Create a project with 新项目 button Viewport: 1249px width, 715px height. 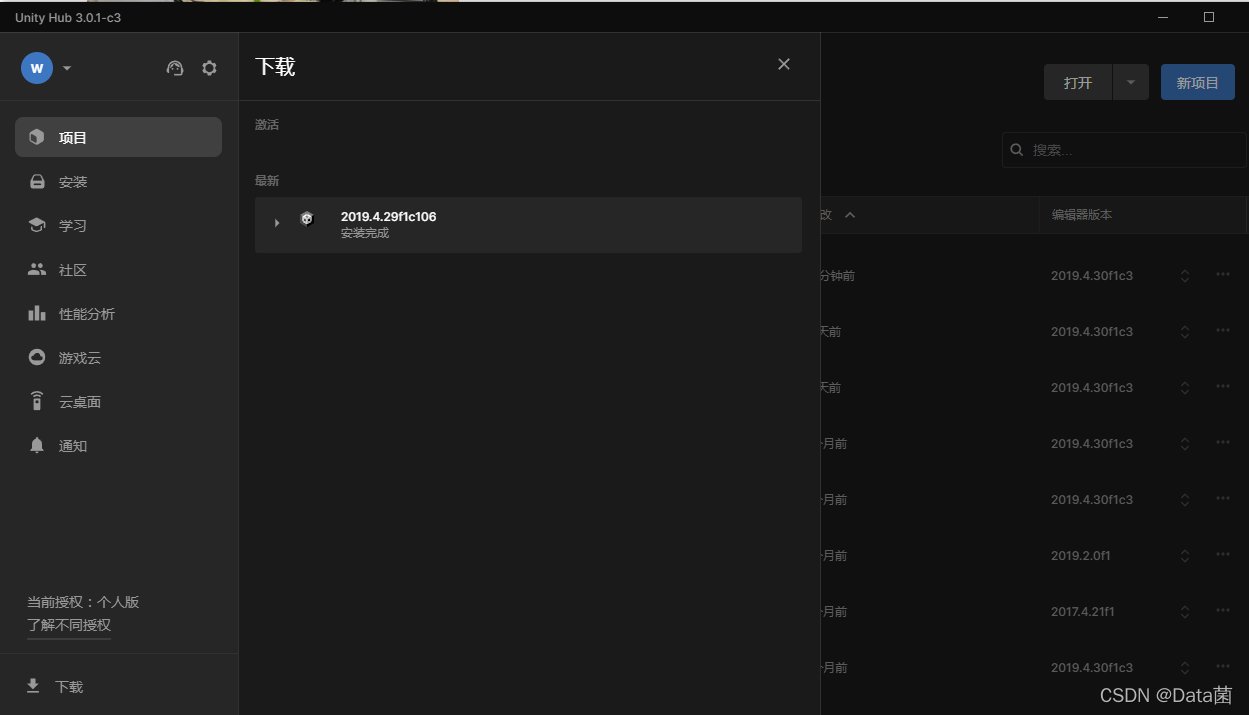point(1198,82)
